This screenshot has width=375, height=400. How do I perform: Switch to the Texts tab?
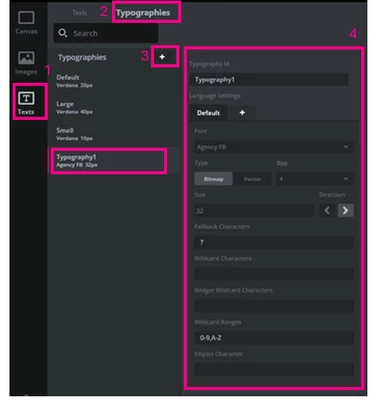point(80,13)
